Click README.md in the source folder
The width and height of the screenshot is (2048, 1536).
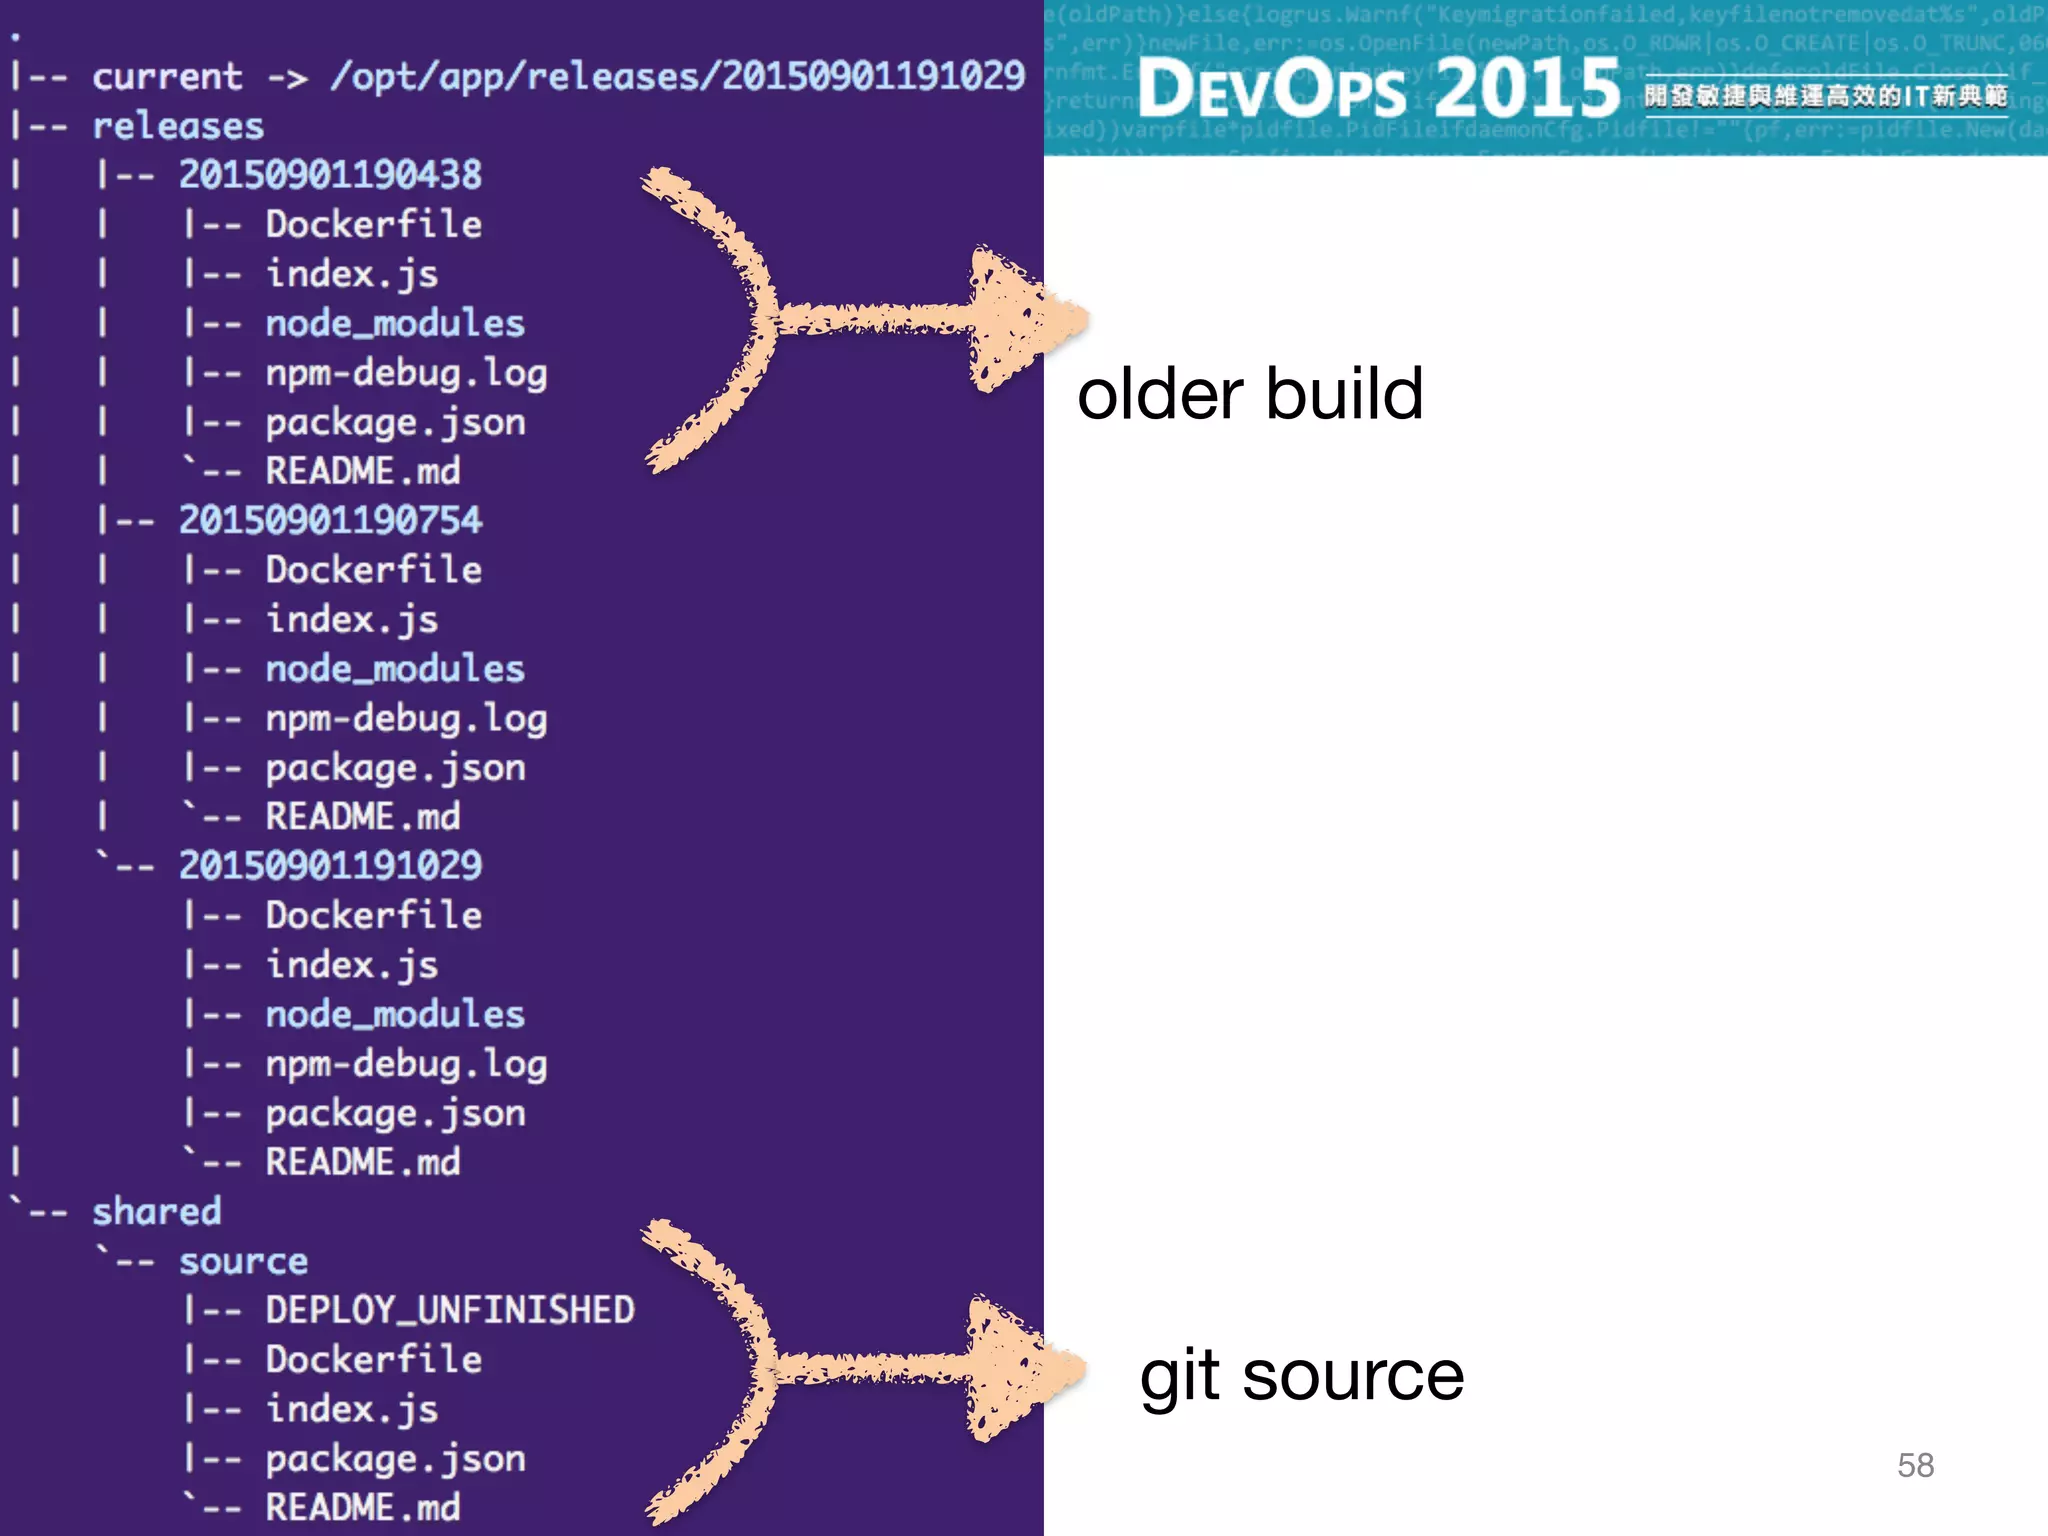coord(363,1508)
